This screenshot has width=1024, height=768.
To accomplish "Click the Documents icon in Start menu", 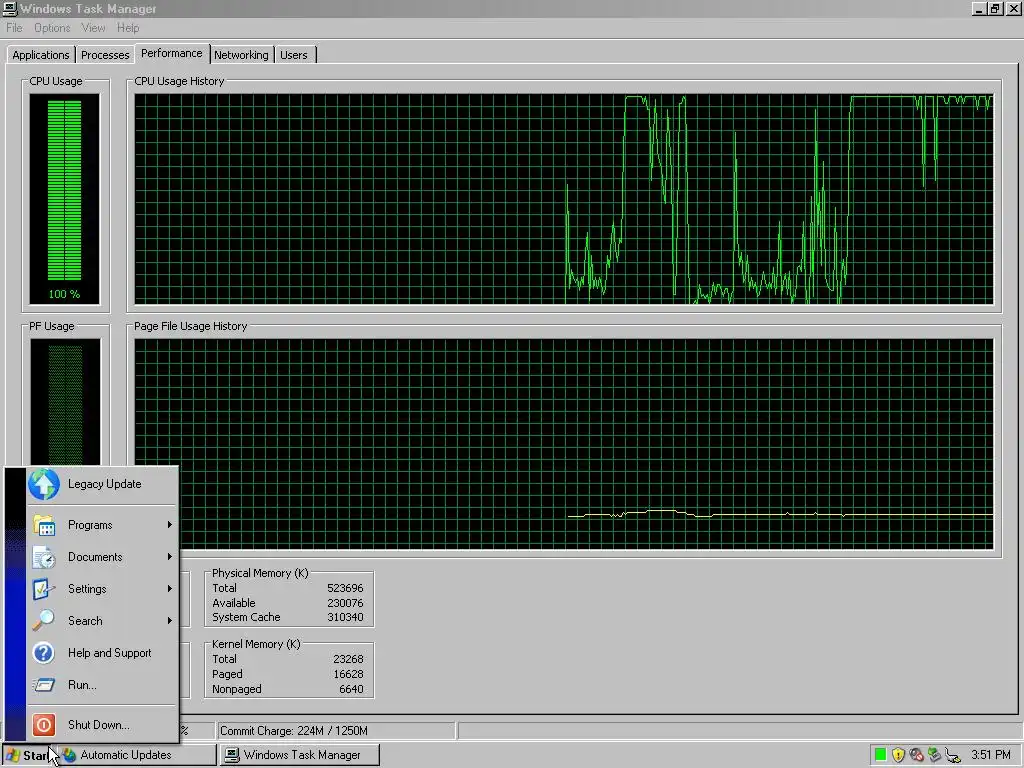I will [44, 557].
